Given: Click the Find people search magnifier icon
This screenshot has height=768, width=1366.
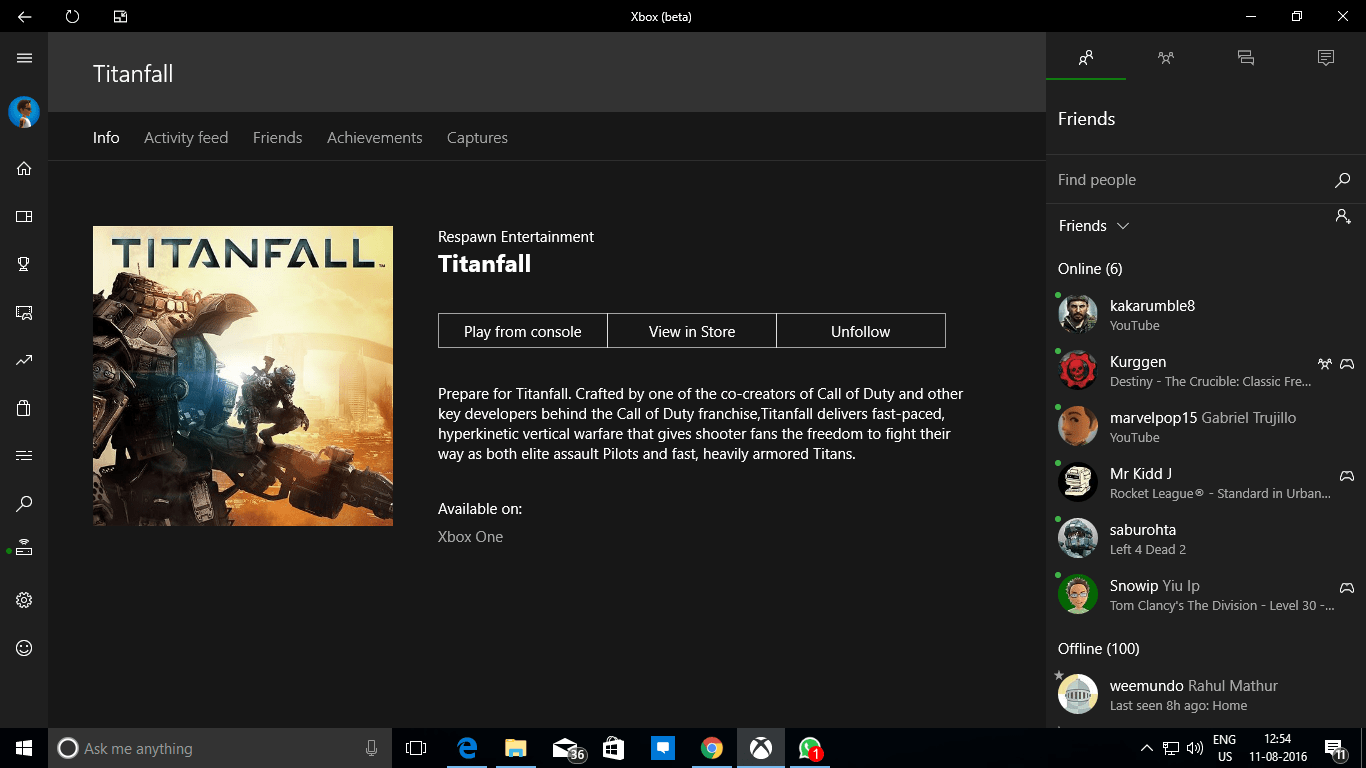Looking at the screenshot, I should pyautogui.click(x=1342, y=180).
